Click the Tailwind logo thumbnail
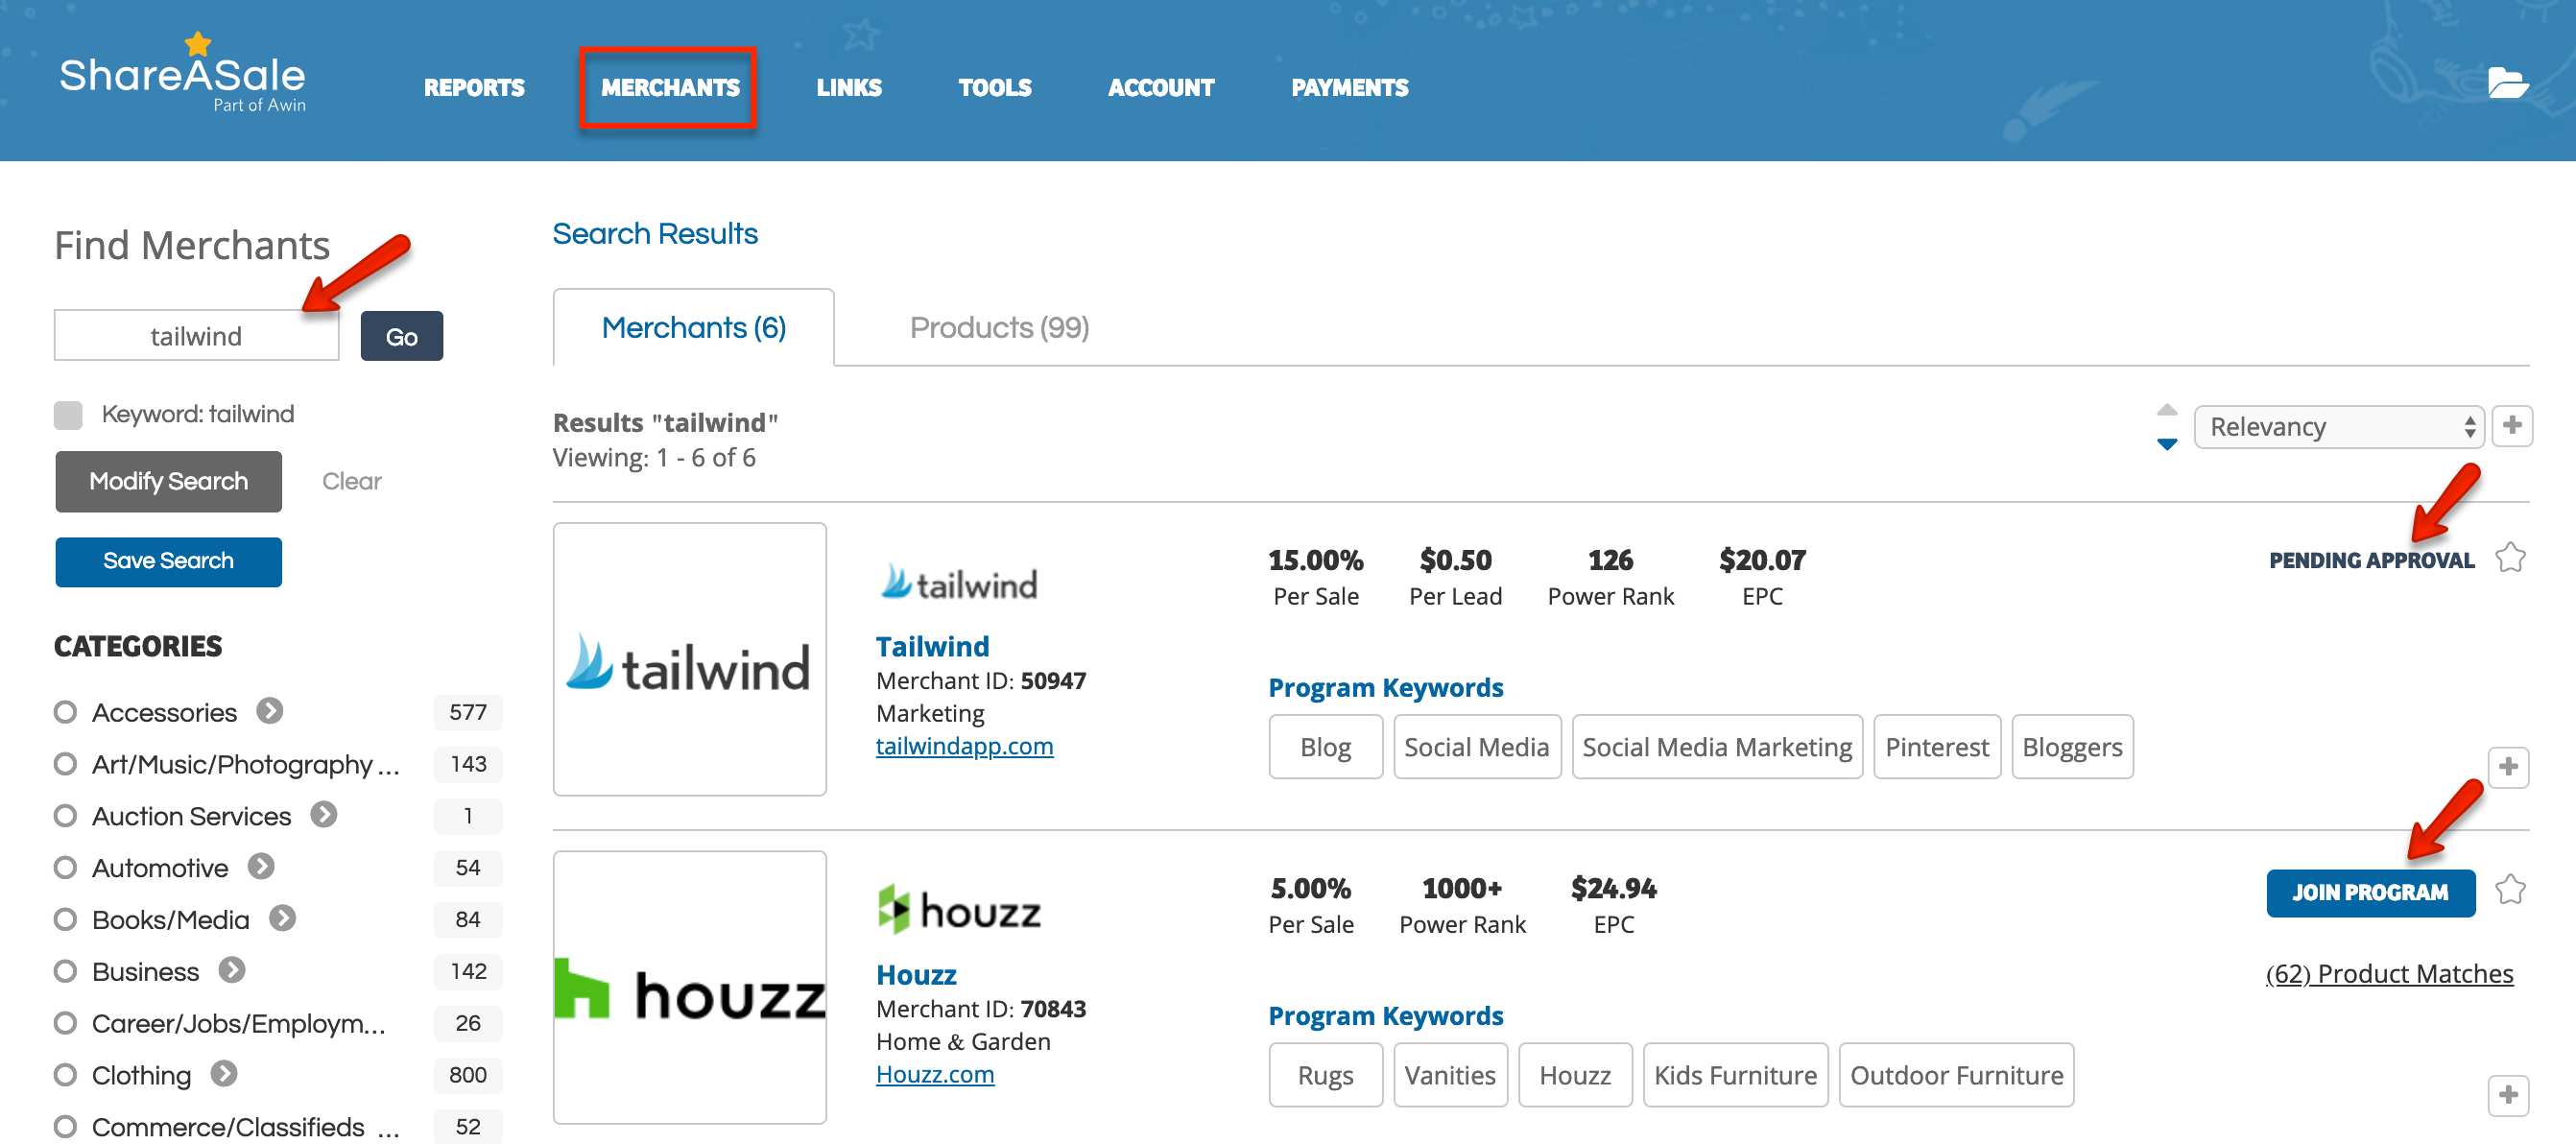Image resolution: width=2576 pixels, height=1144 pixels. tap(690, 659)
